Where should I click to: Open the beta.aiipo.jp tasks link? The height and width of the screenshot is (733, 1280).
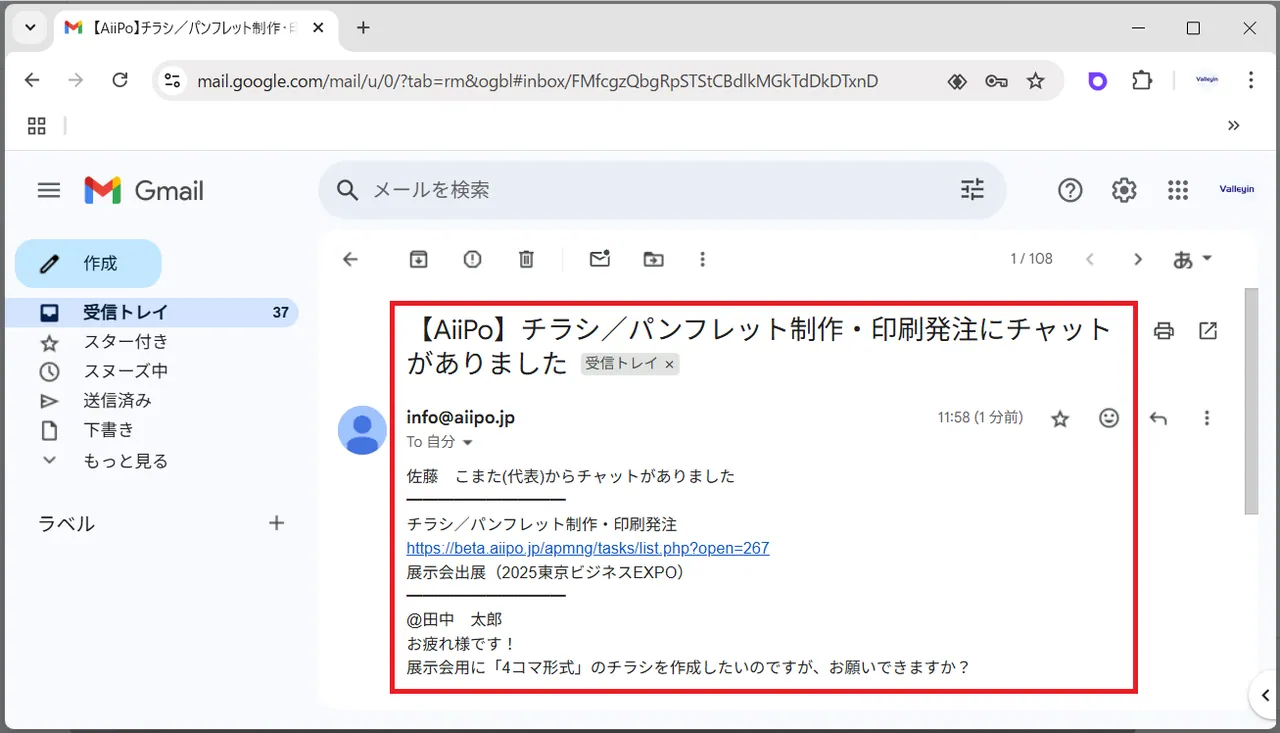coord(588,548)
